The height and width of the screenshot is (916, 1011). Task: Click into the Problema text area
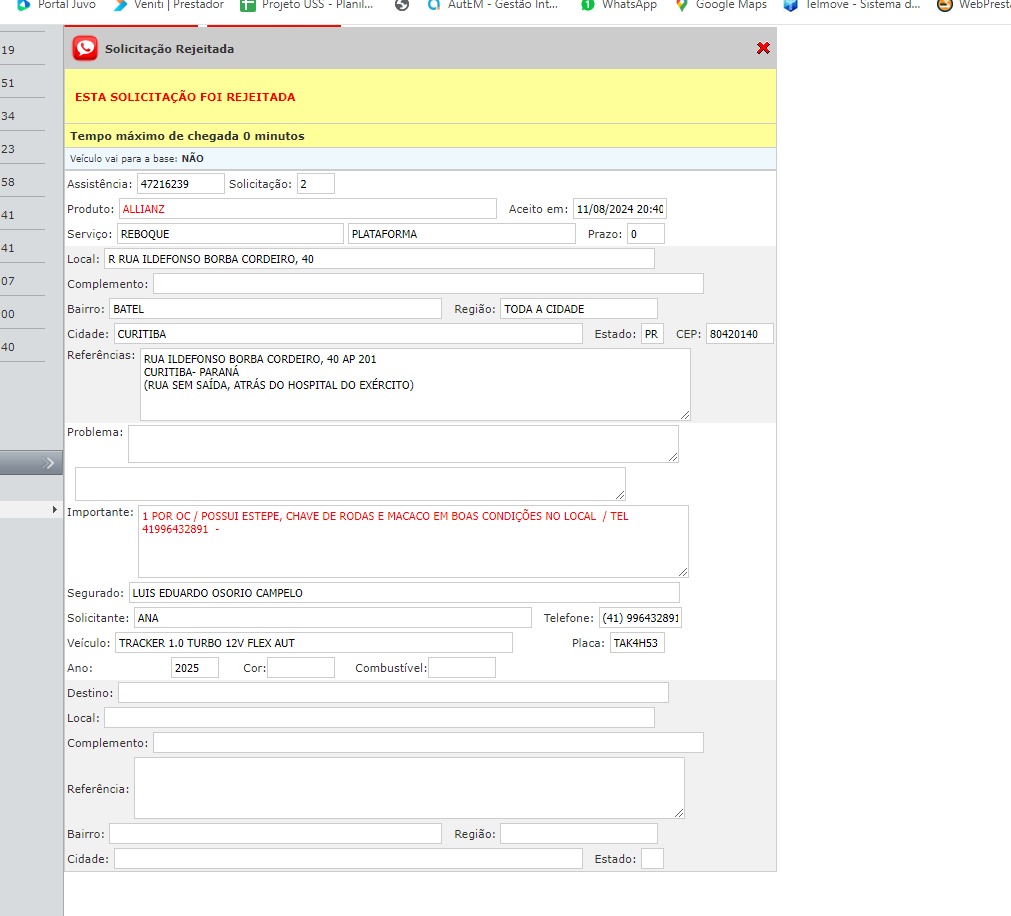(402, 444)
